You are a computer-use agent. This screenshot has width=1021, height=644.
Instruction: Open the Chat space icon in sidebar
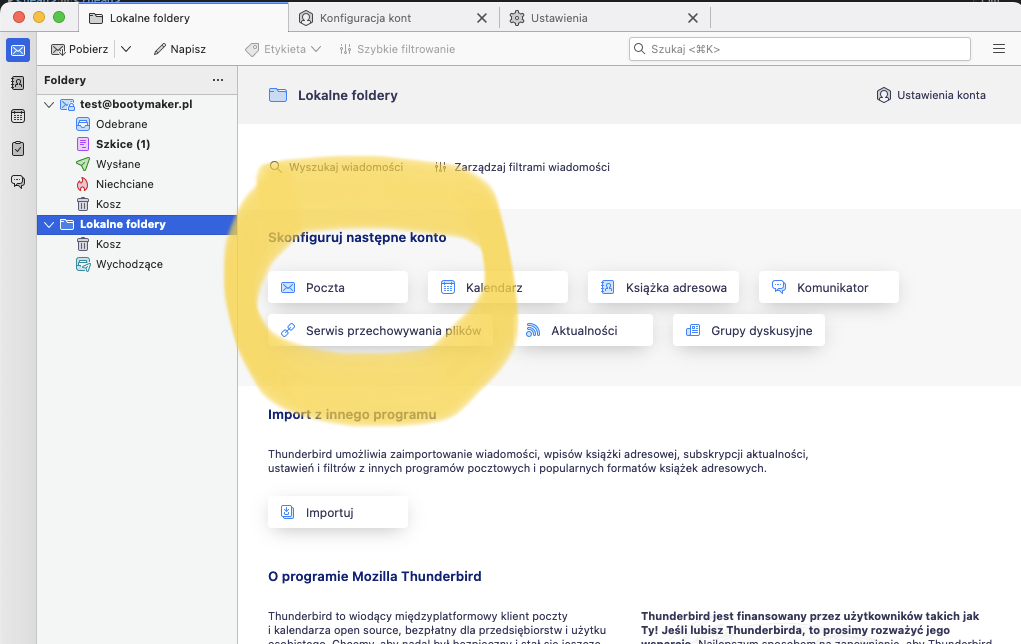point(17,181)
